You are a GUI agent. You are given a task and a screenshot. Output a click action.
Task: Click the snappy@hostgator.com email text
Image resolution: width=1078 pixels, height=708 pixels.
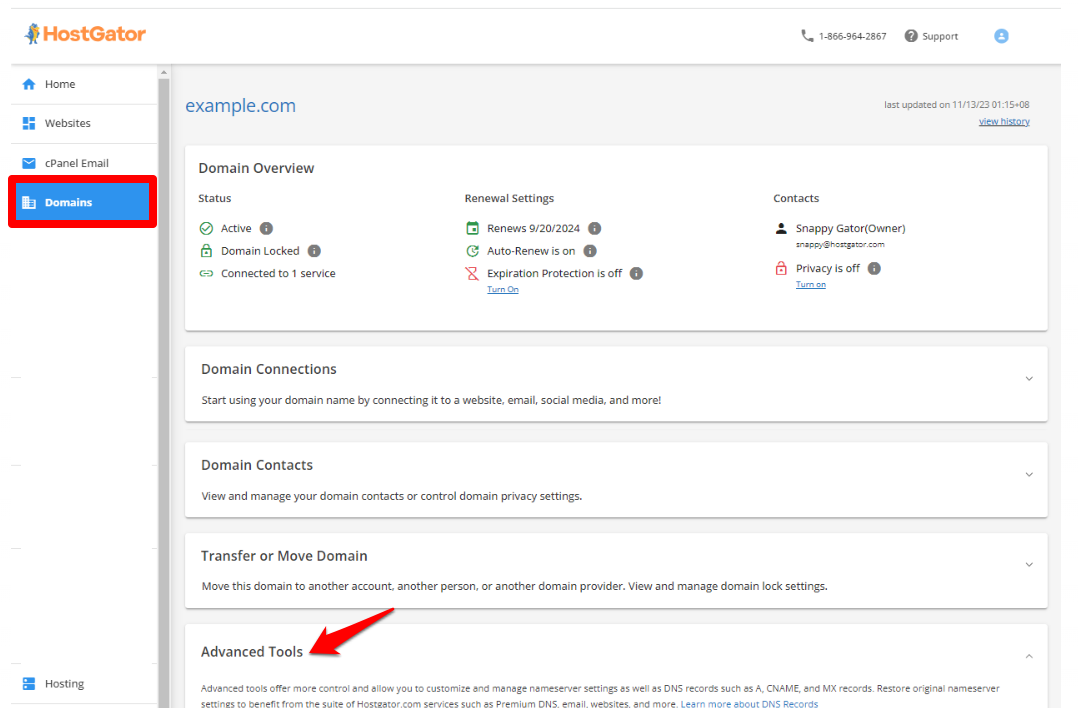840,245
